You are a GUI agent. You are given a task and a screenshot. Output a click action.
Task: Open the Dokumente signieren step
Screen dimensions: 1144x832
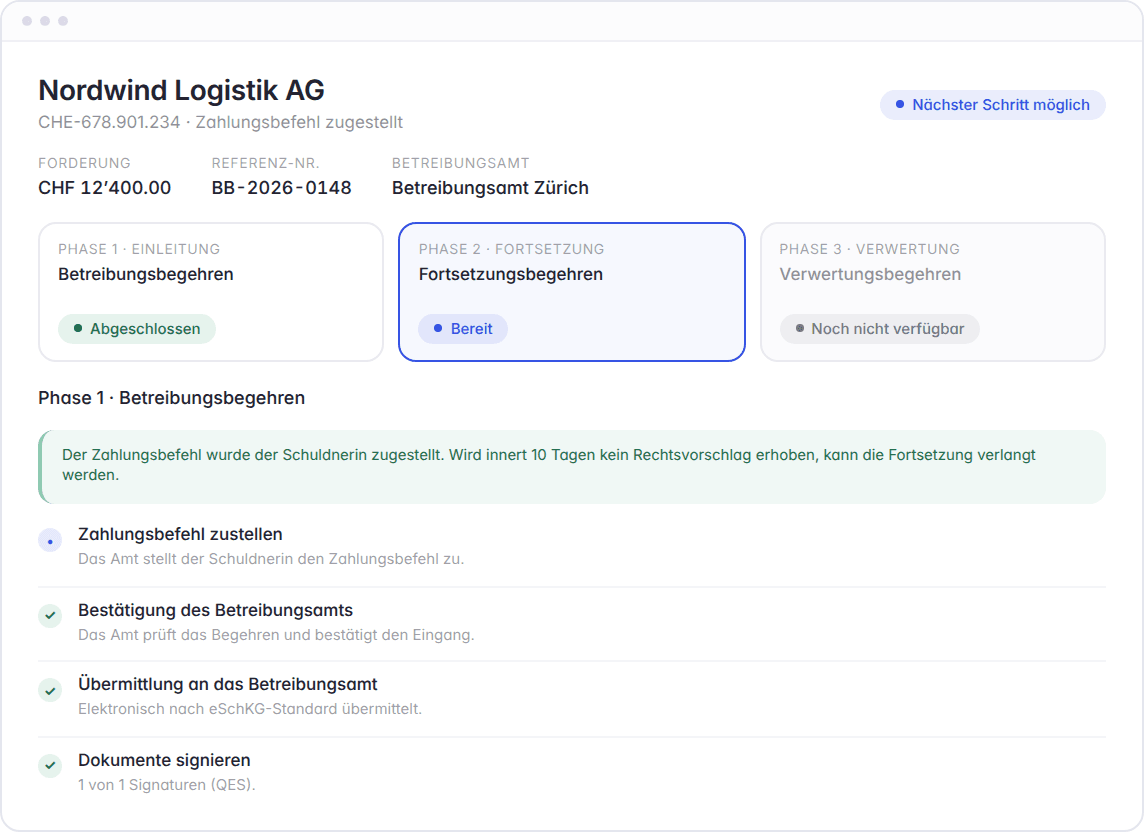point(572,773)
